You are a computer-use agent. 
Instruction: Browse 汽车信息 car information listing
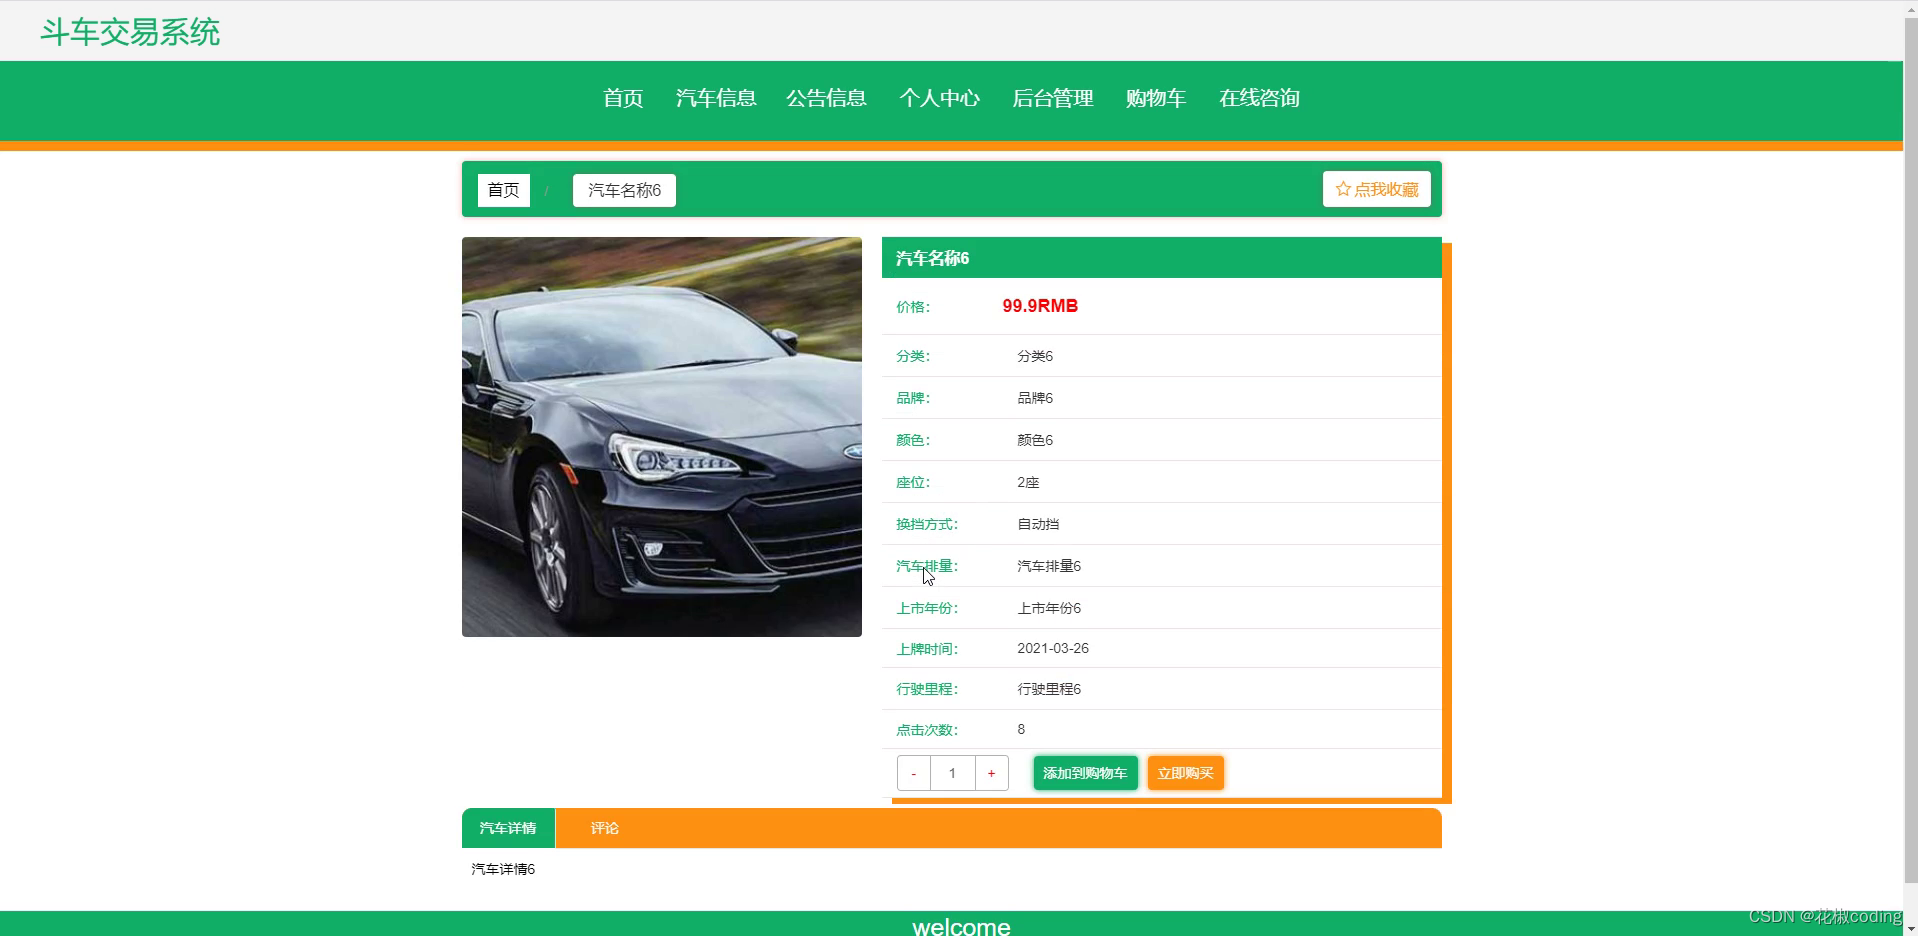point(715,99)
